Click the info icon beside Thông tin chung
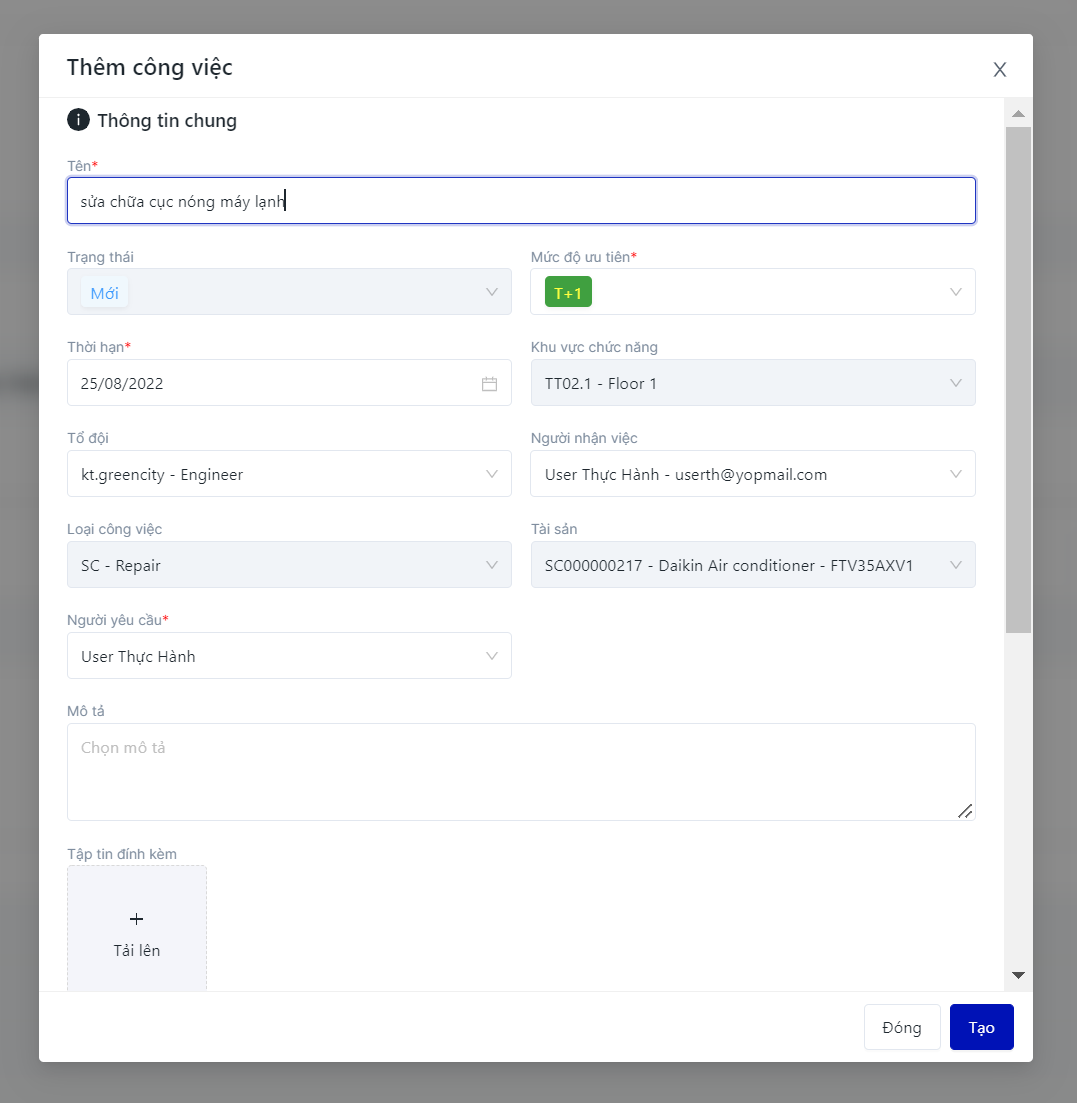The image size is (1077, 1103). (x=78, y=121)
